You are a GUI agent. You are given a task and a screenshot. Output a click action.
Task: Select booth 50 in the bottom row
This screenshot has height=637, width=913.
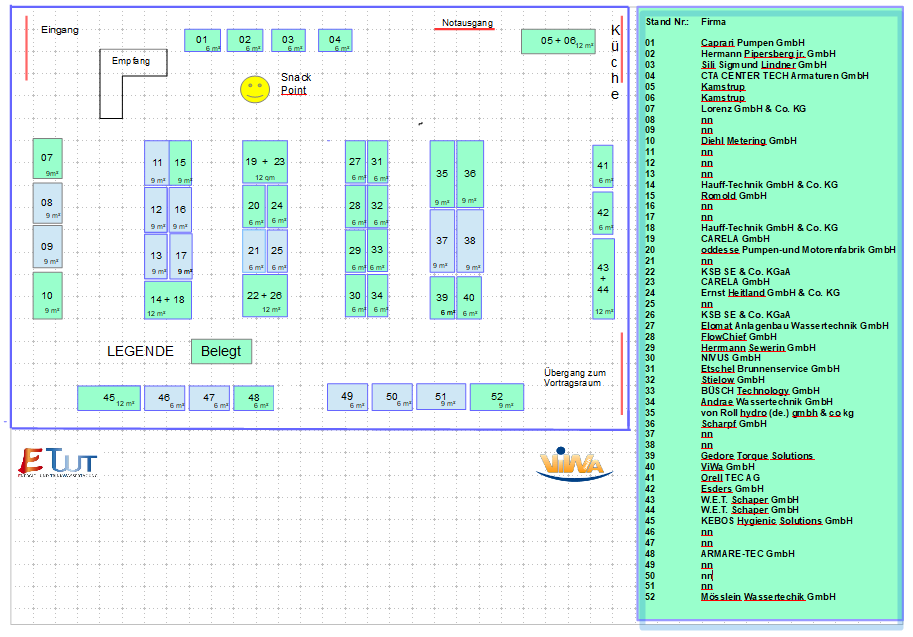pos(392,397)
